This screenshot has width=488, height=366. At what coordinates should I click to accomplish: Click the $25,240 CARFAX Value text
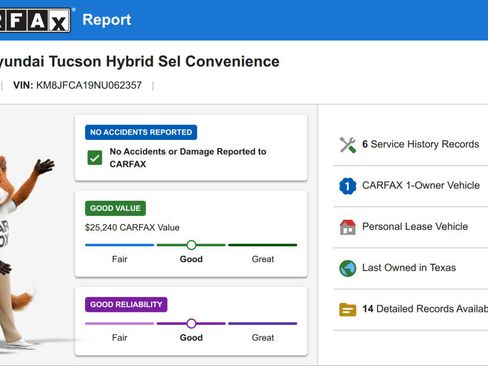tap(132, 228)
